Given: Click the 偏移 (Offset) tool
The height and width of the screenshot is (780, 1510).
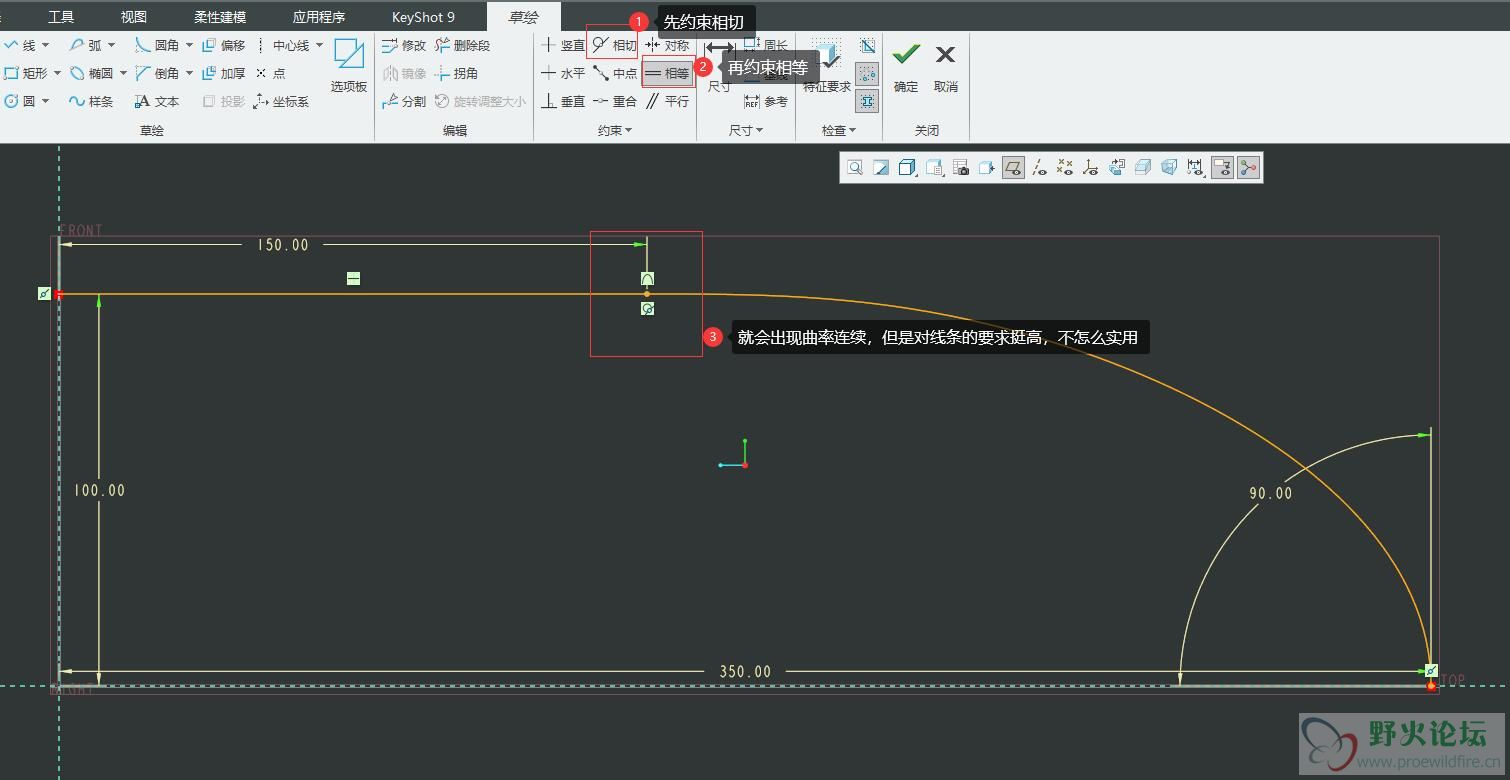Looking at the screenshot, I should pyautogui.click(x=224, y=45).
